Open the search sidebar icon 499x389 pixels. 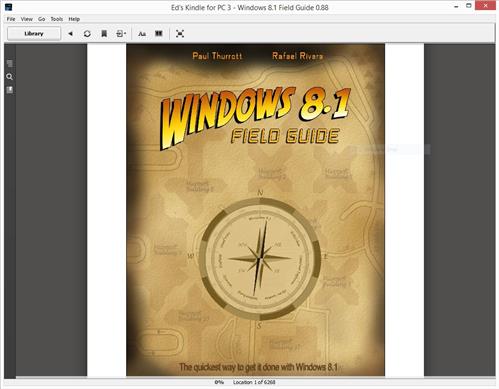(9, 77)
